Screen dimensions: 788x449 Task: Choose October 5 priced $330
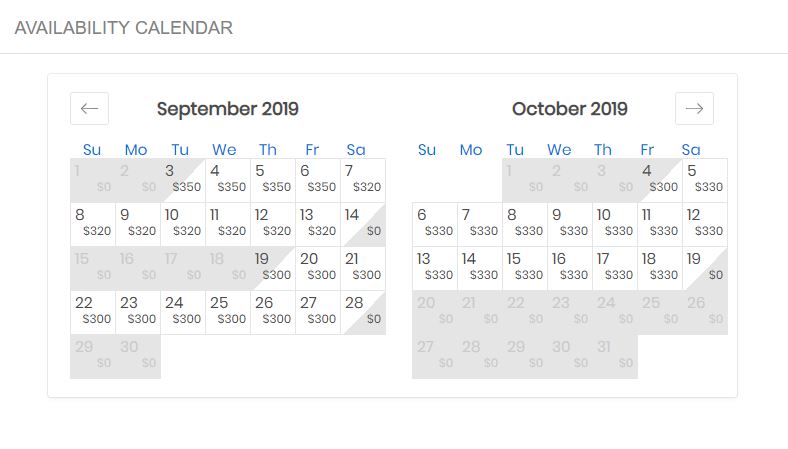pos(704,180)
